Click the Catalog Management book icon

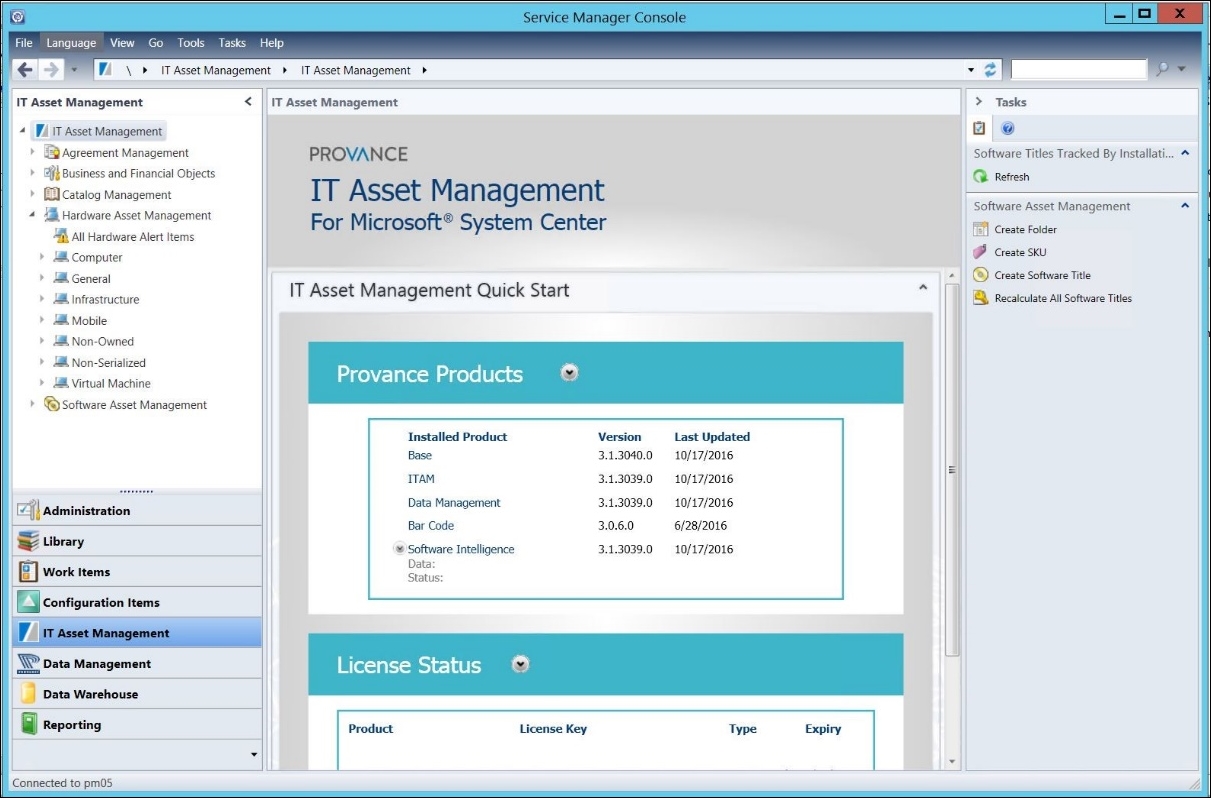coord(52,194)
